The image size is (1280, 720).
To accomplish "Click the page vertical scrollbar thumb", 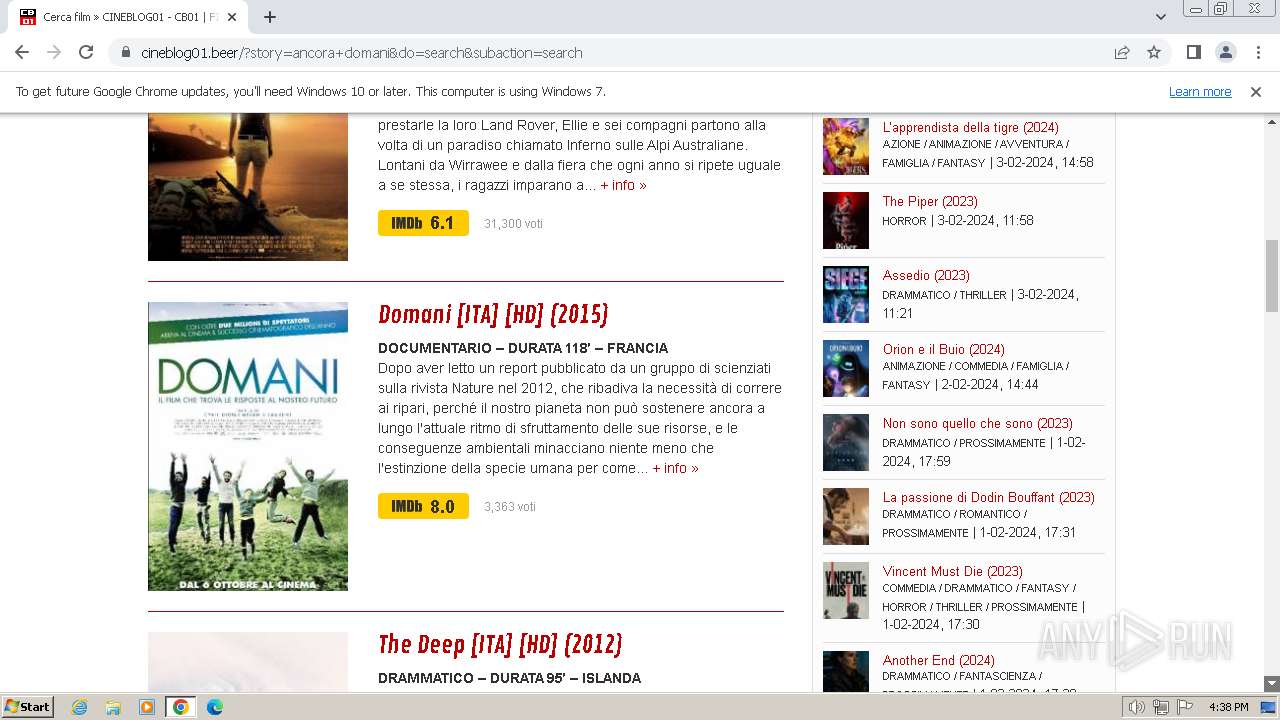I will (x=1271, y=276).
